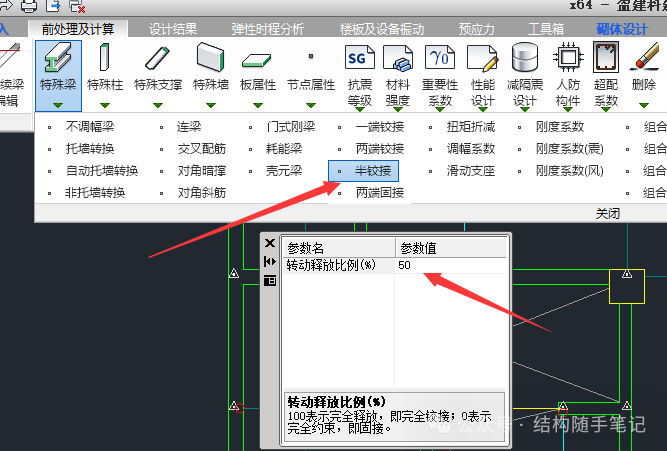Click the 节点属性 node property icon
667x451 pixels.
point(311,56)
